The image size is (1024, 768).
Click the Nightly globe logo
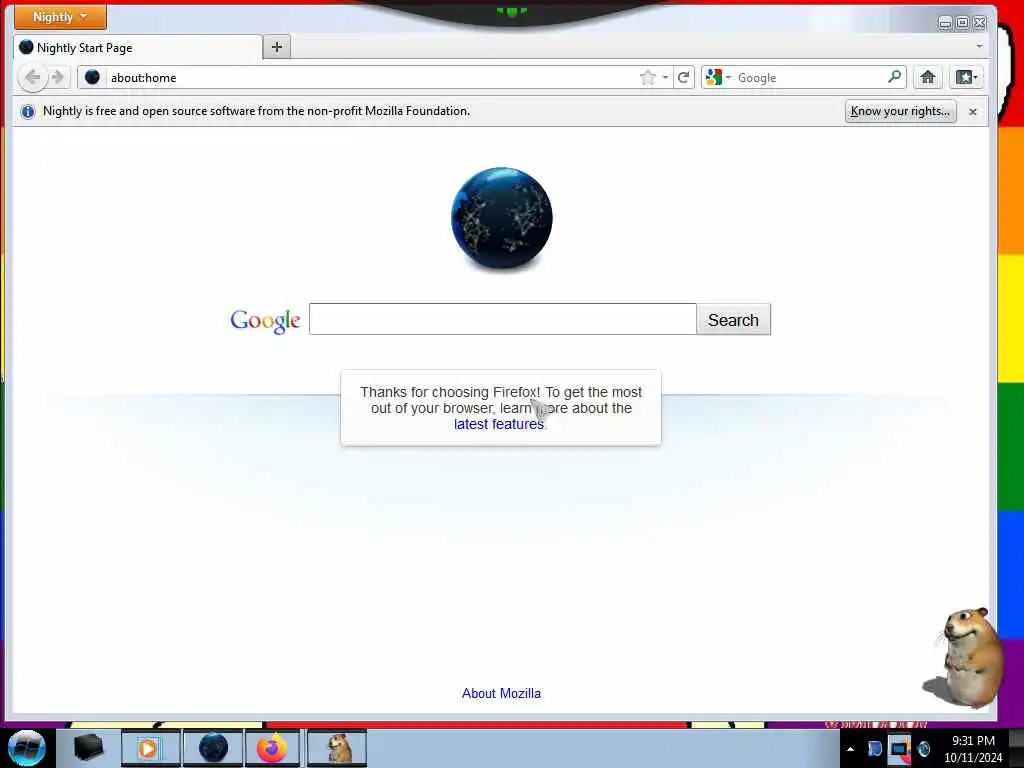pyautogui.click(x=502, y=218)
